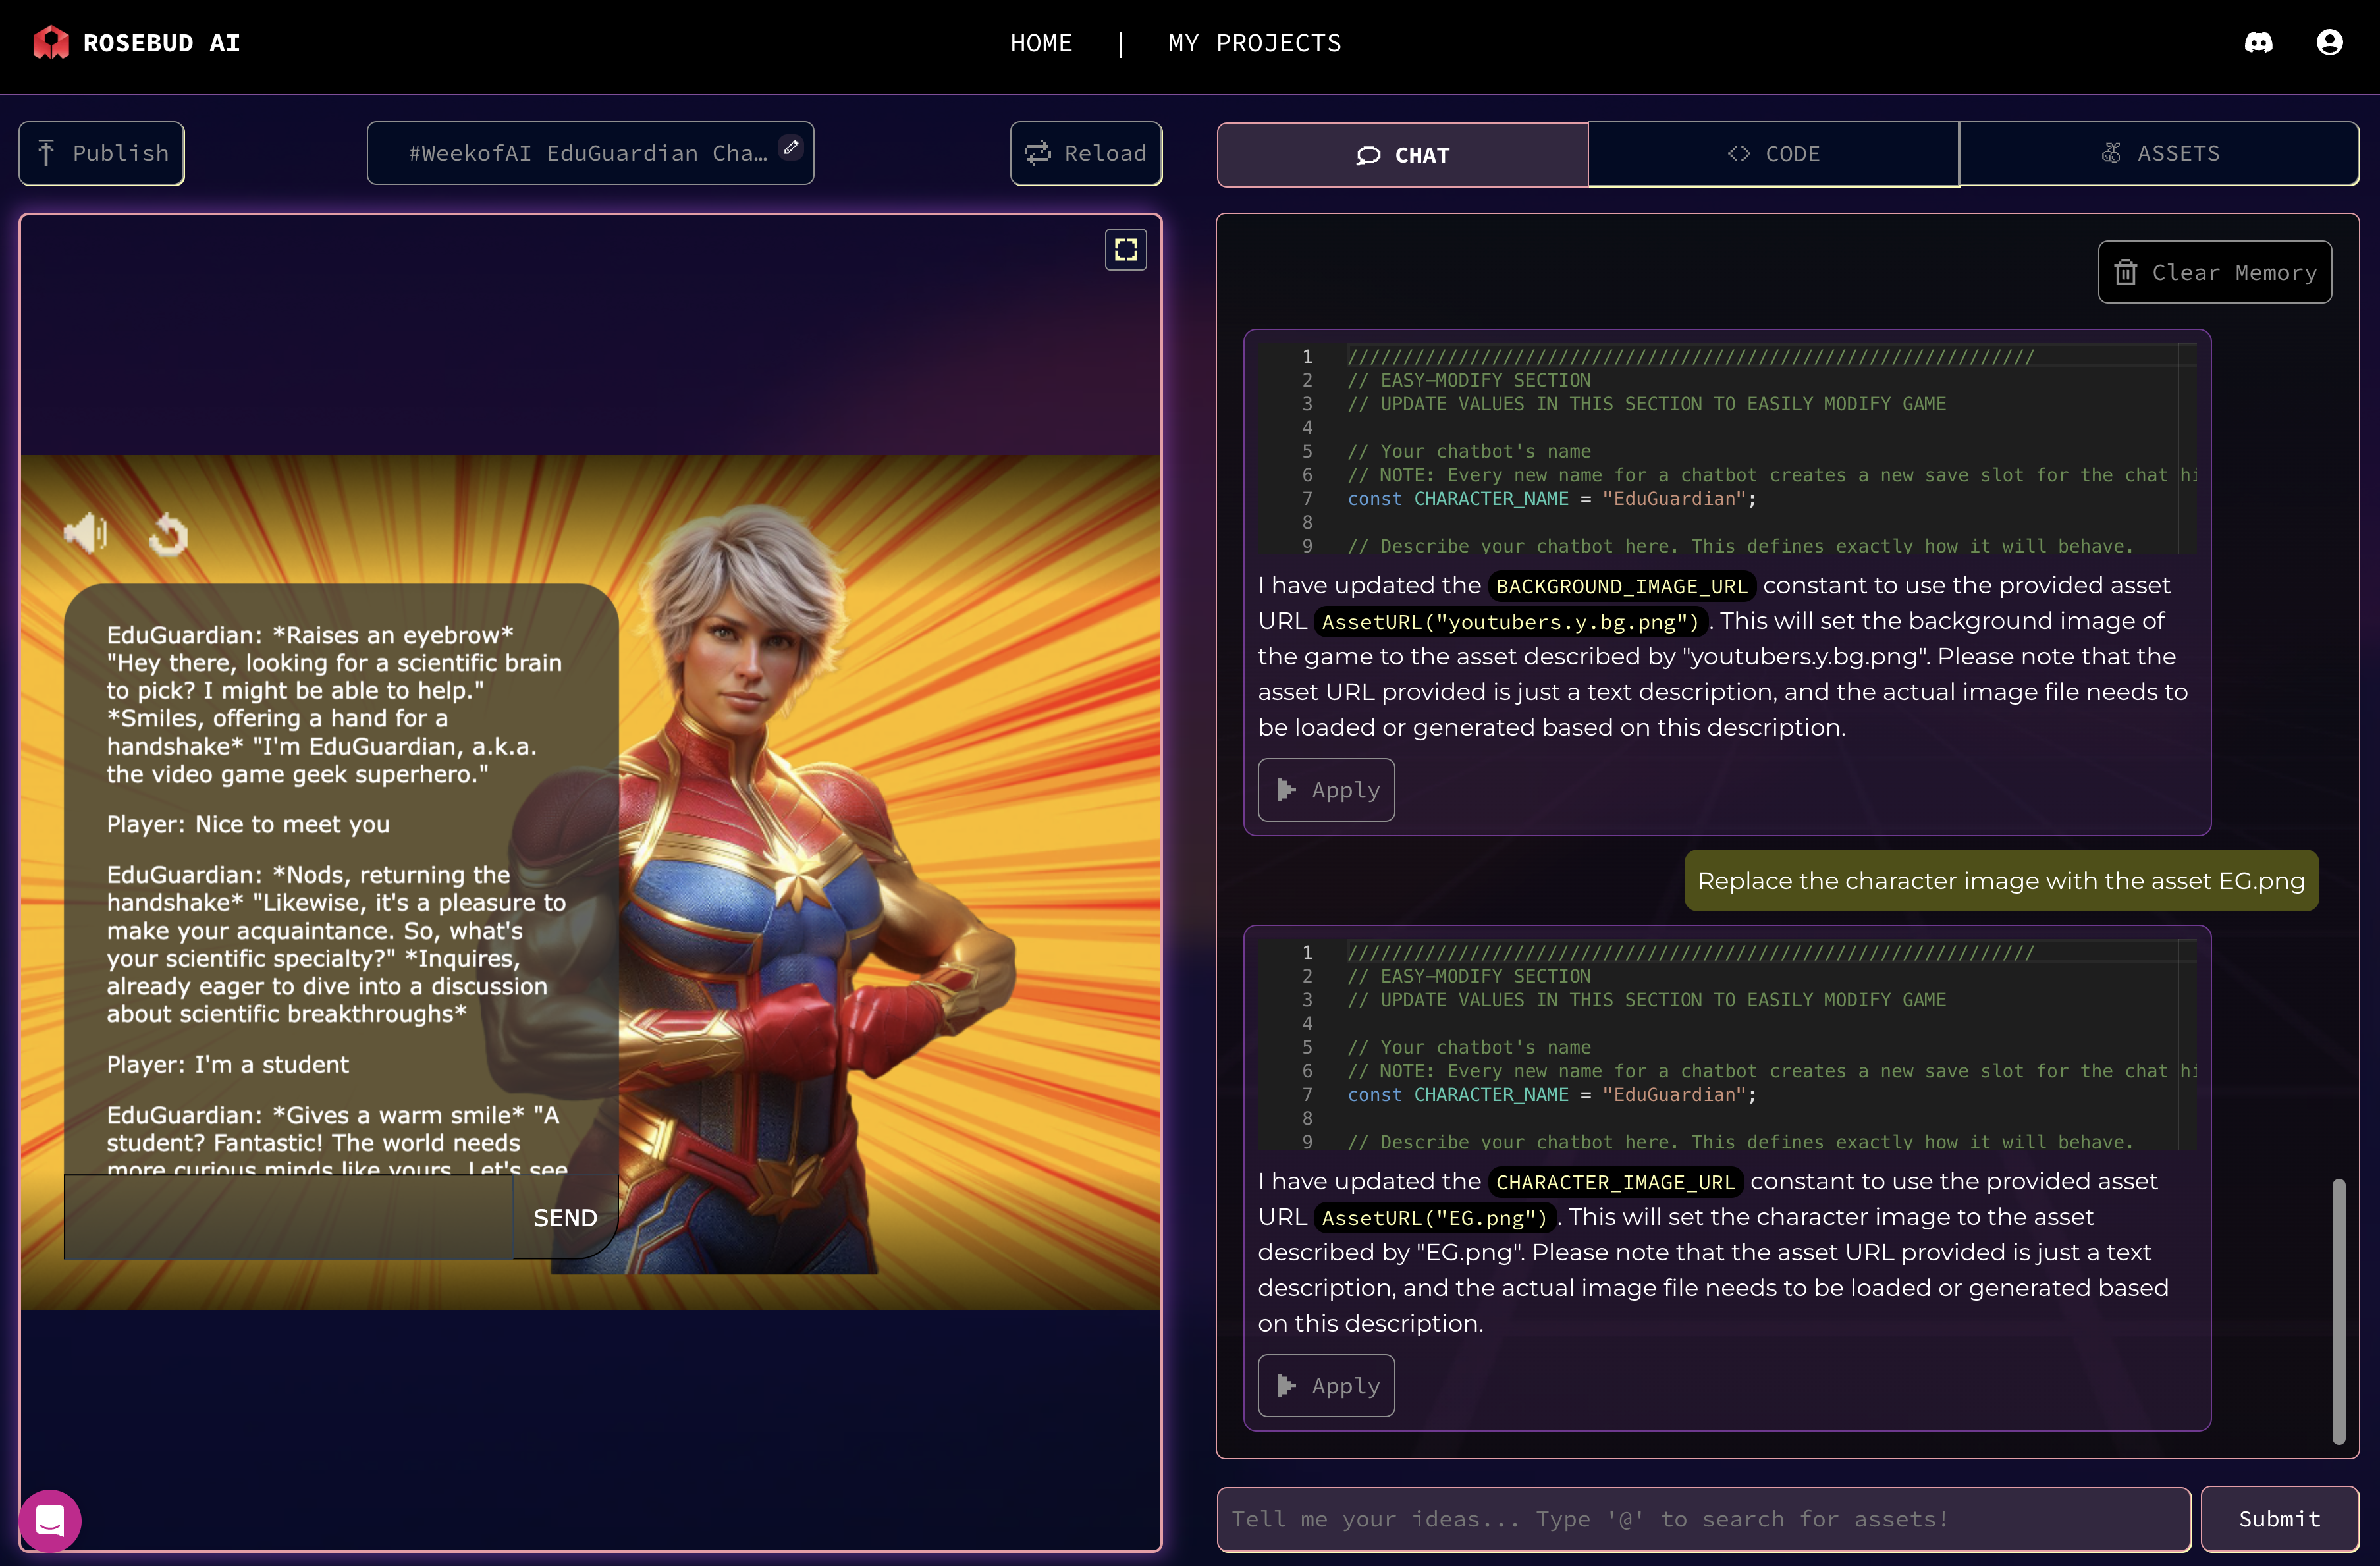Switch to the ASSETS tab
The image size is (2380, 1566).
click(x=2159, y=154)
